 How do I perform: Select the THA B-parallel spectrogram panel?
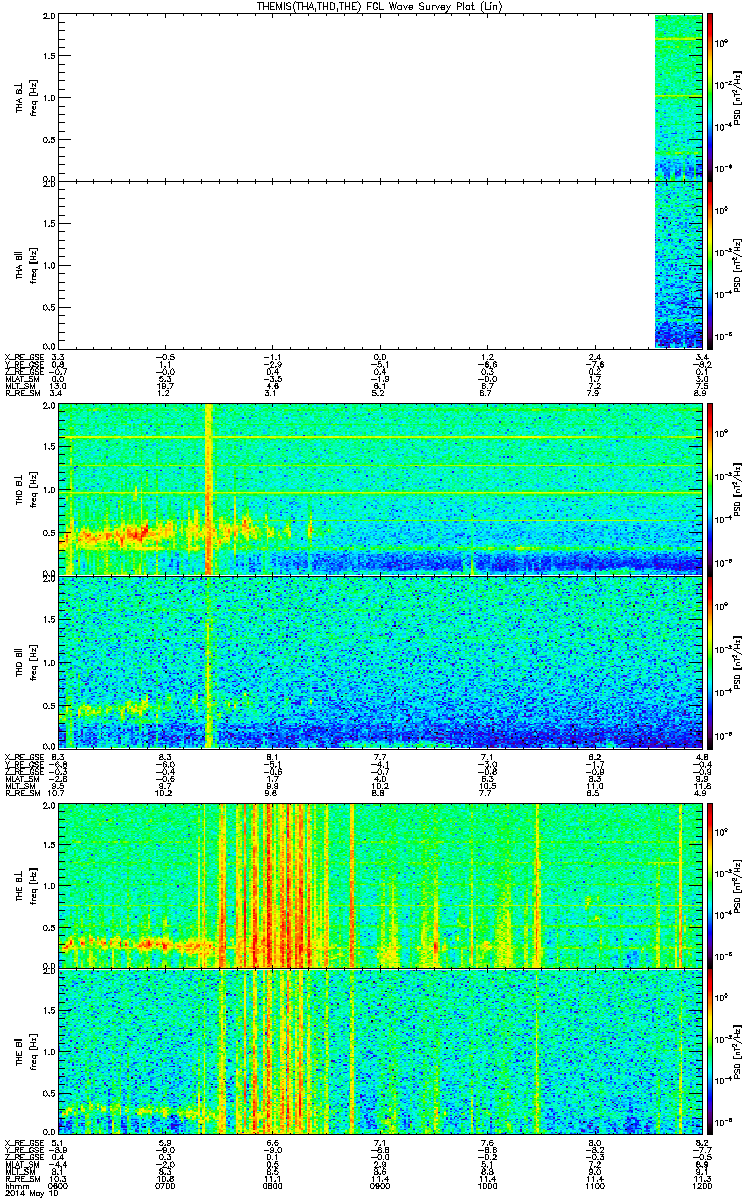point(380,264)
